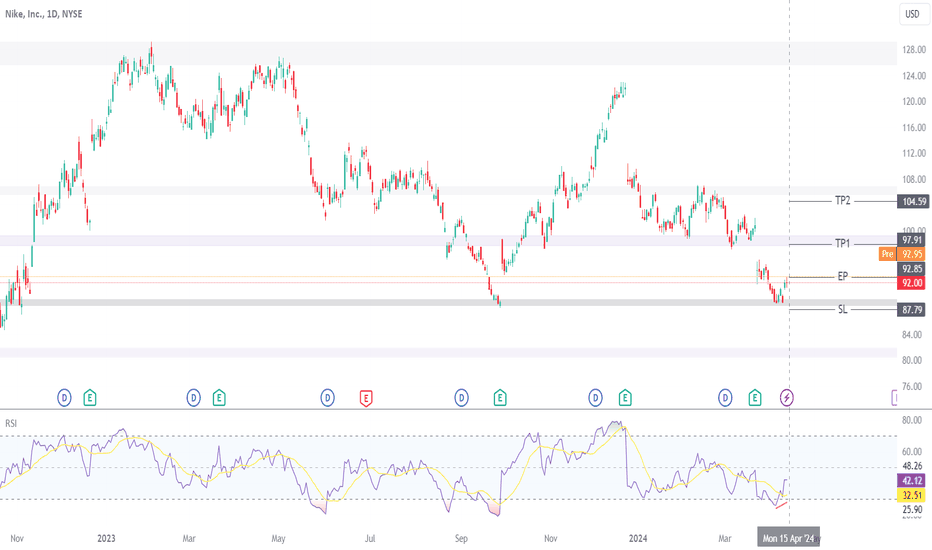
Task: Open the USD currency selector
Action: (912, 14)
